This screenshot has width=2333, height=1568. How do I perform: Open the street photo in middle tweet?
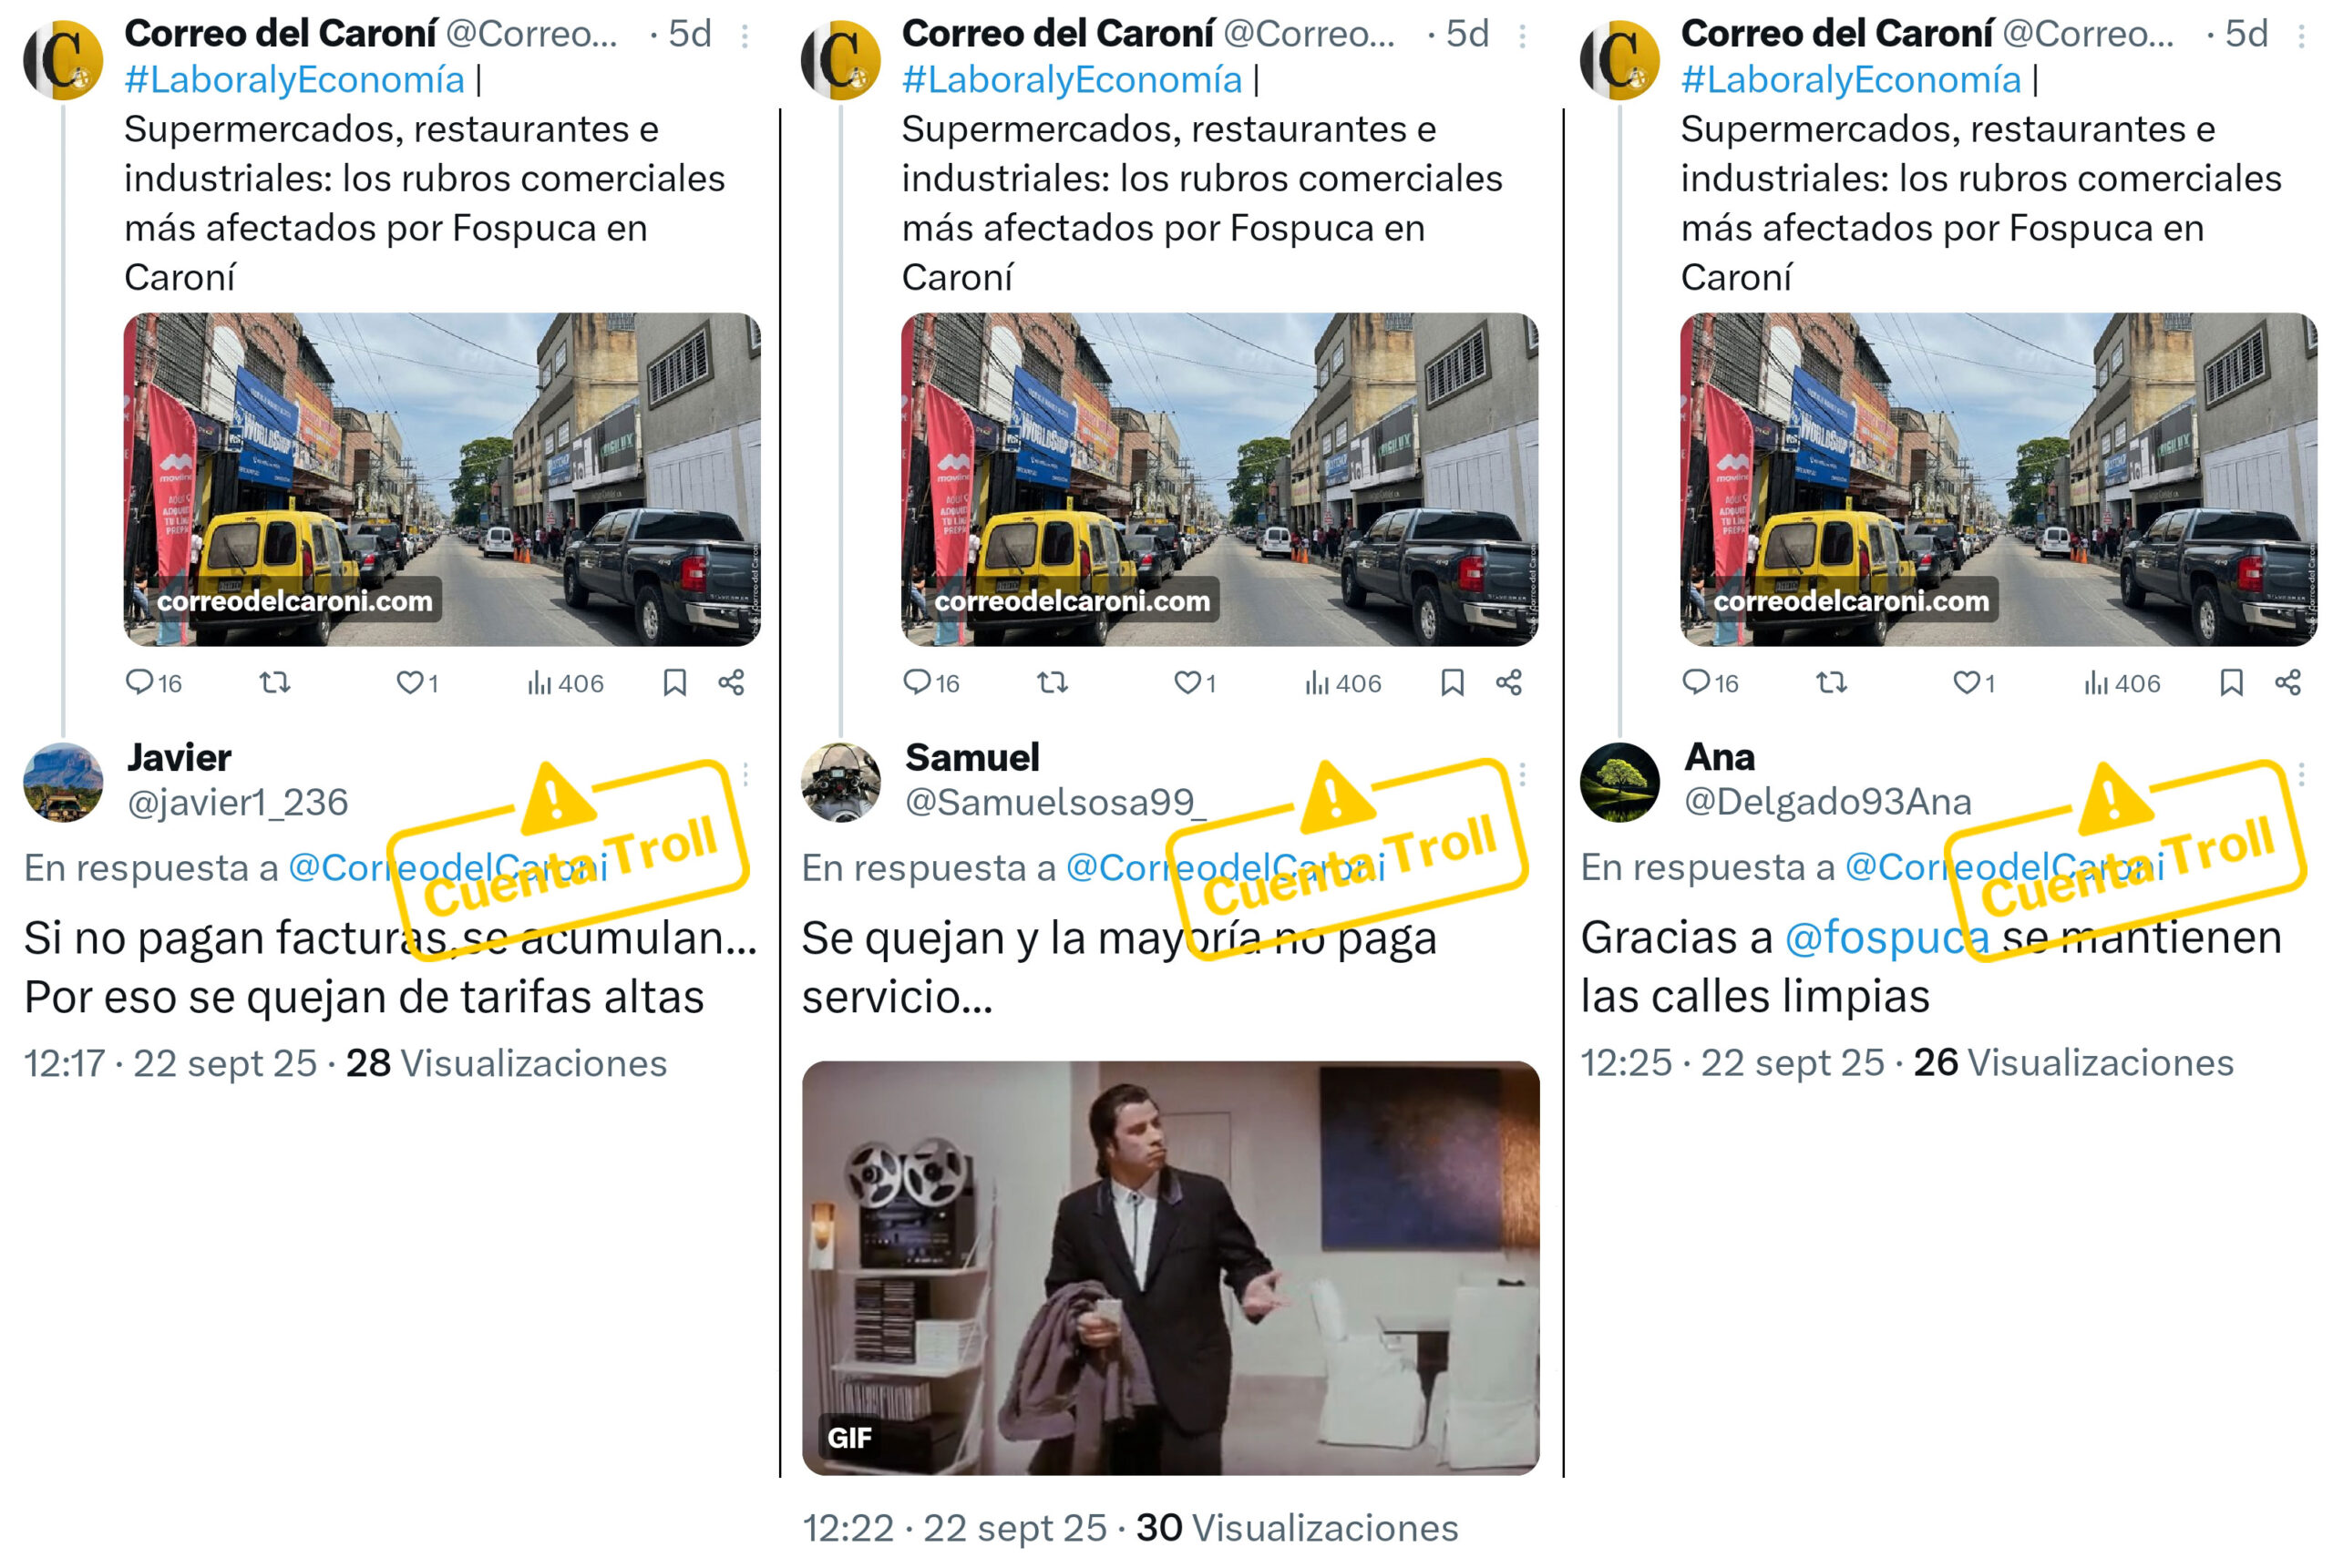pos(1219,479)
